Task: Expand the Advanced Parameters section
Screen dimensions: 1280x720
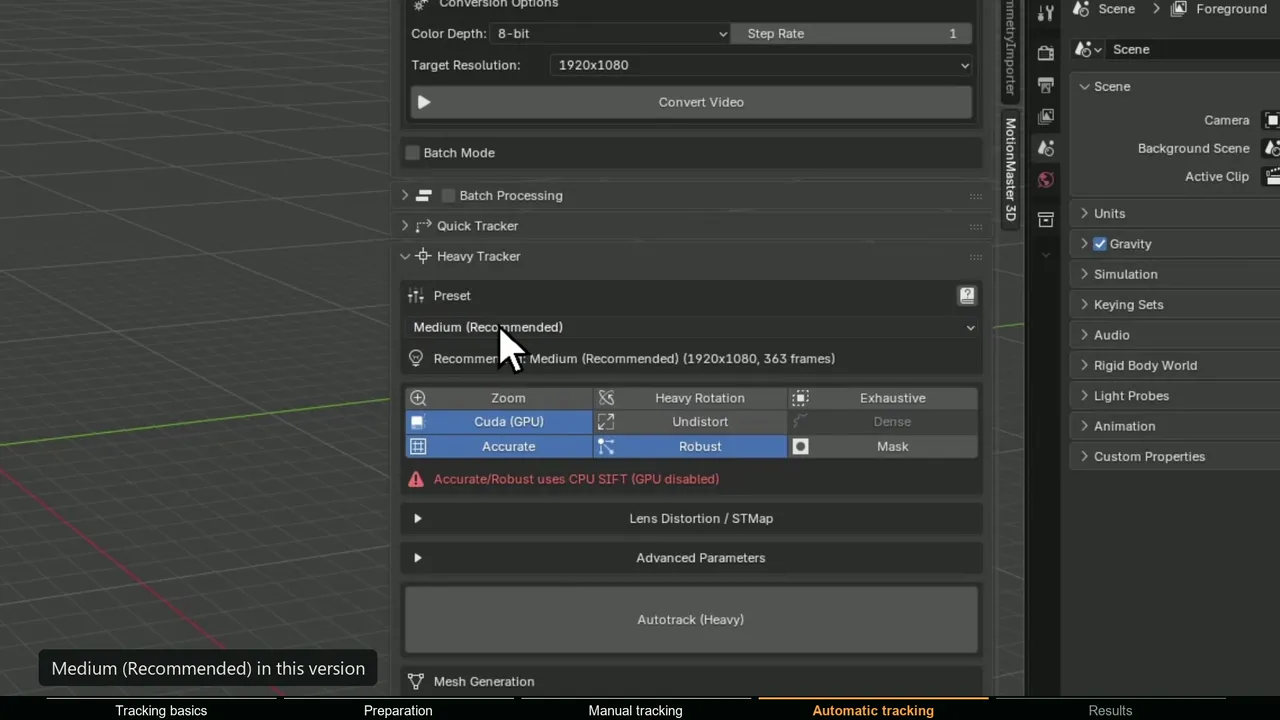Action: coord(691,558)
